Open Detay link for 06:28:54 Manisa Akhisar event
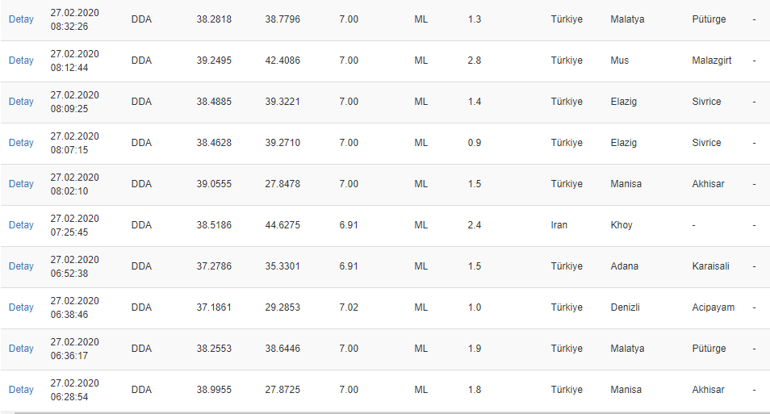This screenshot has width=770, height=414. [21, 390]
